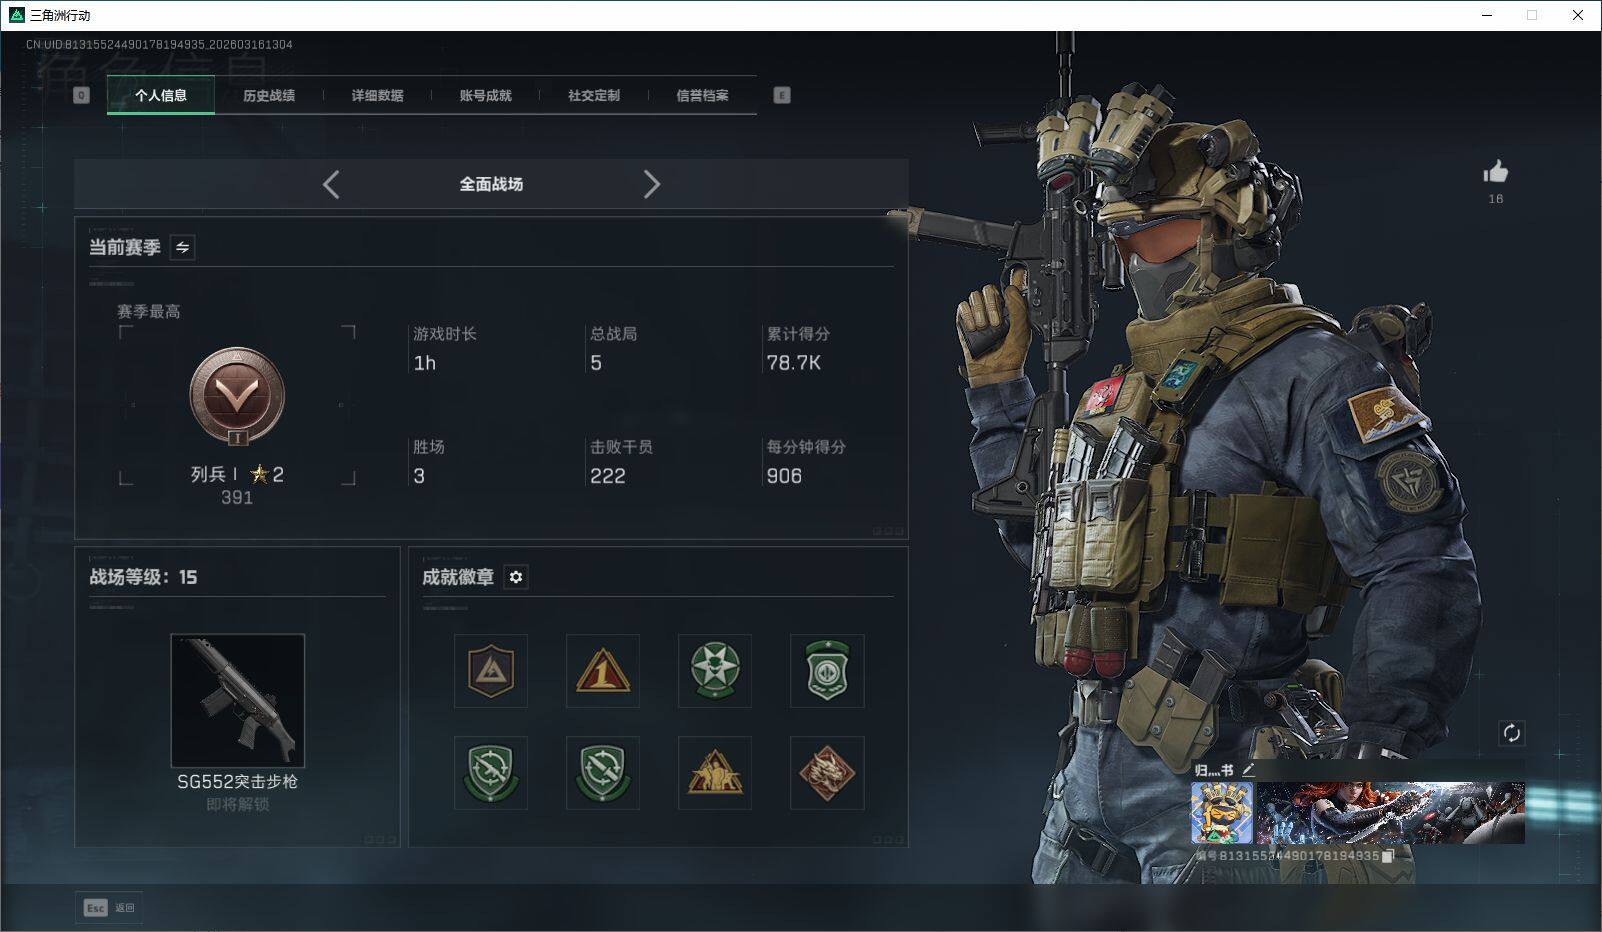Open the SG552 rifle thumbnail
The width and height of the screenshot is (1602, 932).
(x=237, y=700)
